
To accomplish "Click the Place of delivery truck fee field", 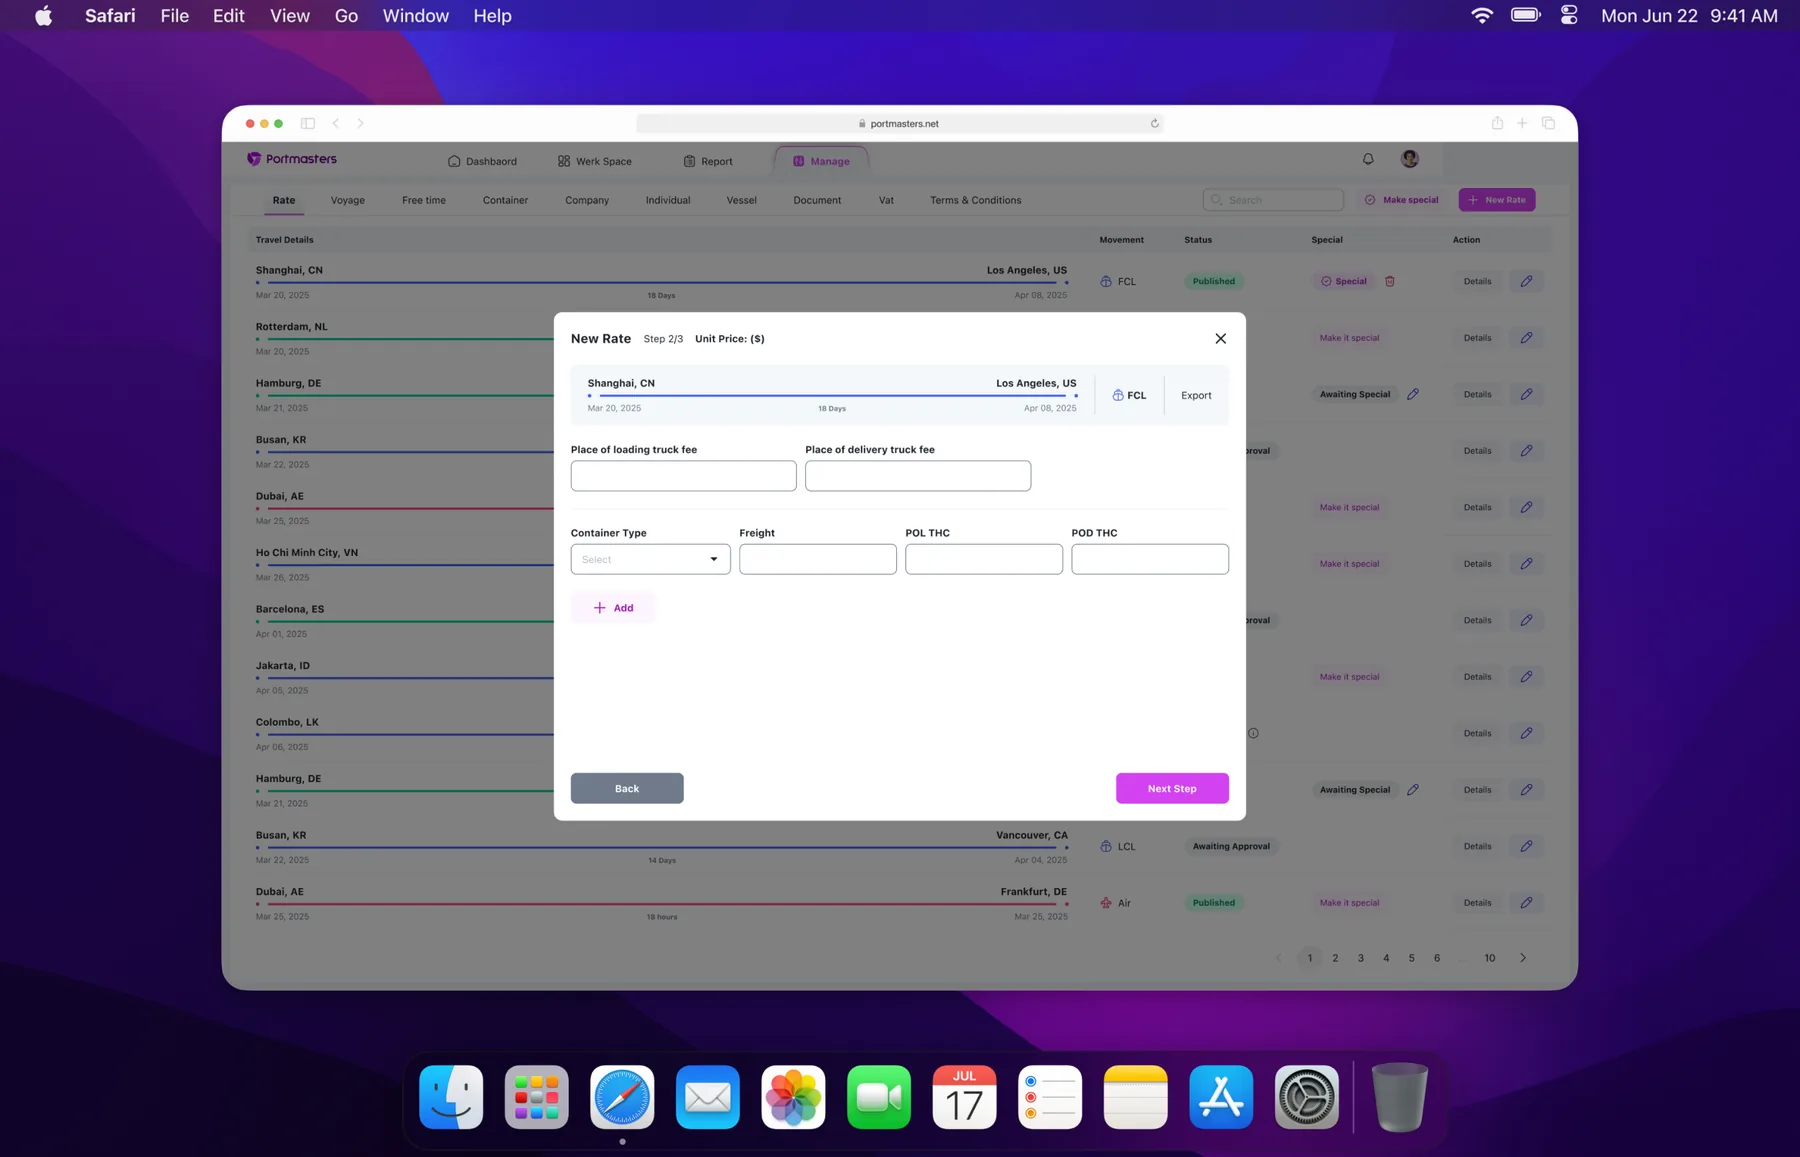I will point(918,476).
